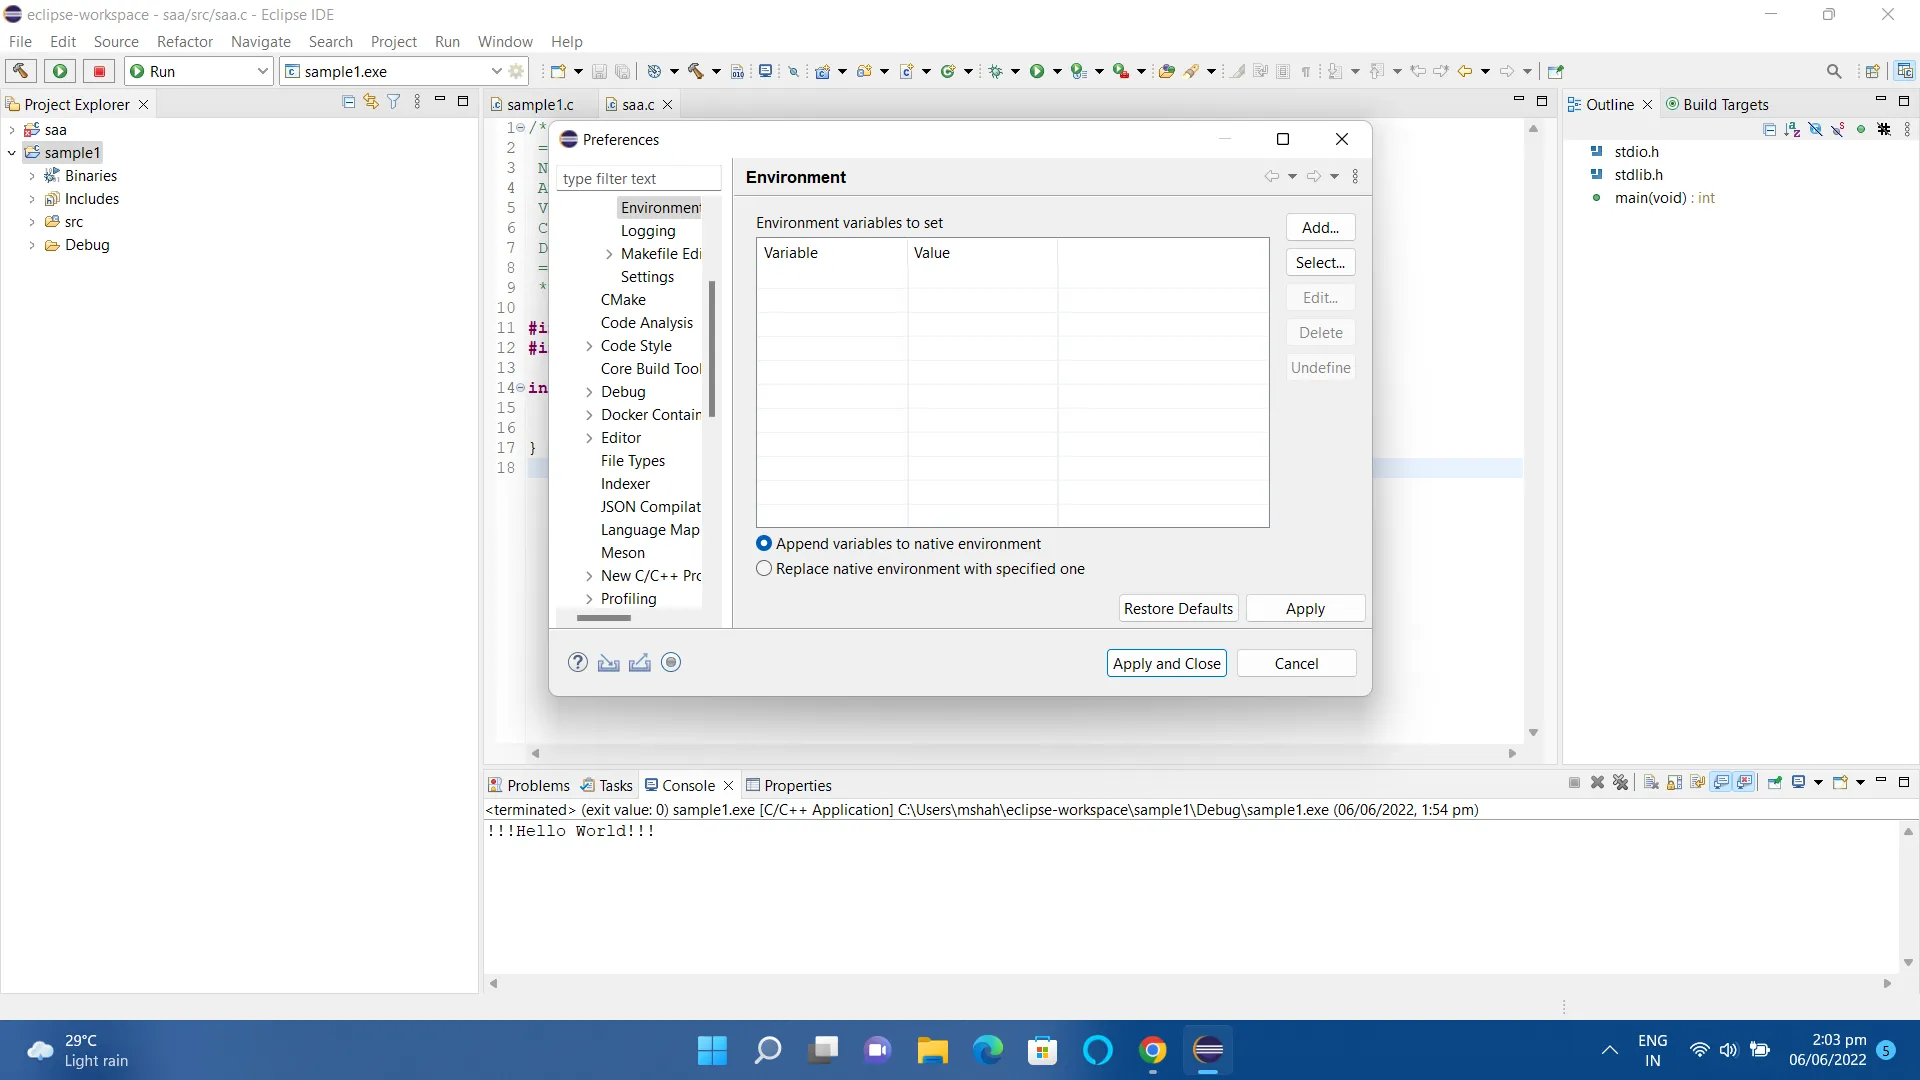This screenshot has height=1080, width=1920.
Task: Open the Project Explorer filter funnel icon
Action: coord(394,102)
